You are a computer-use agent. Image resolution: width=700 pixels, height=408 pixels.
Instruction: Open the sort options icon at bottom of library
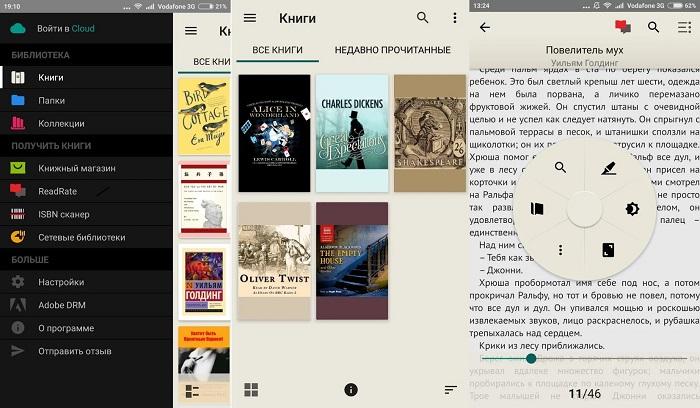click(x=450, y=389)
